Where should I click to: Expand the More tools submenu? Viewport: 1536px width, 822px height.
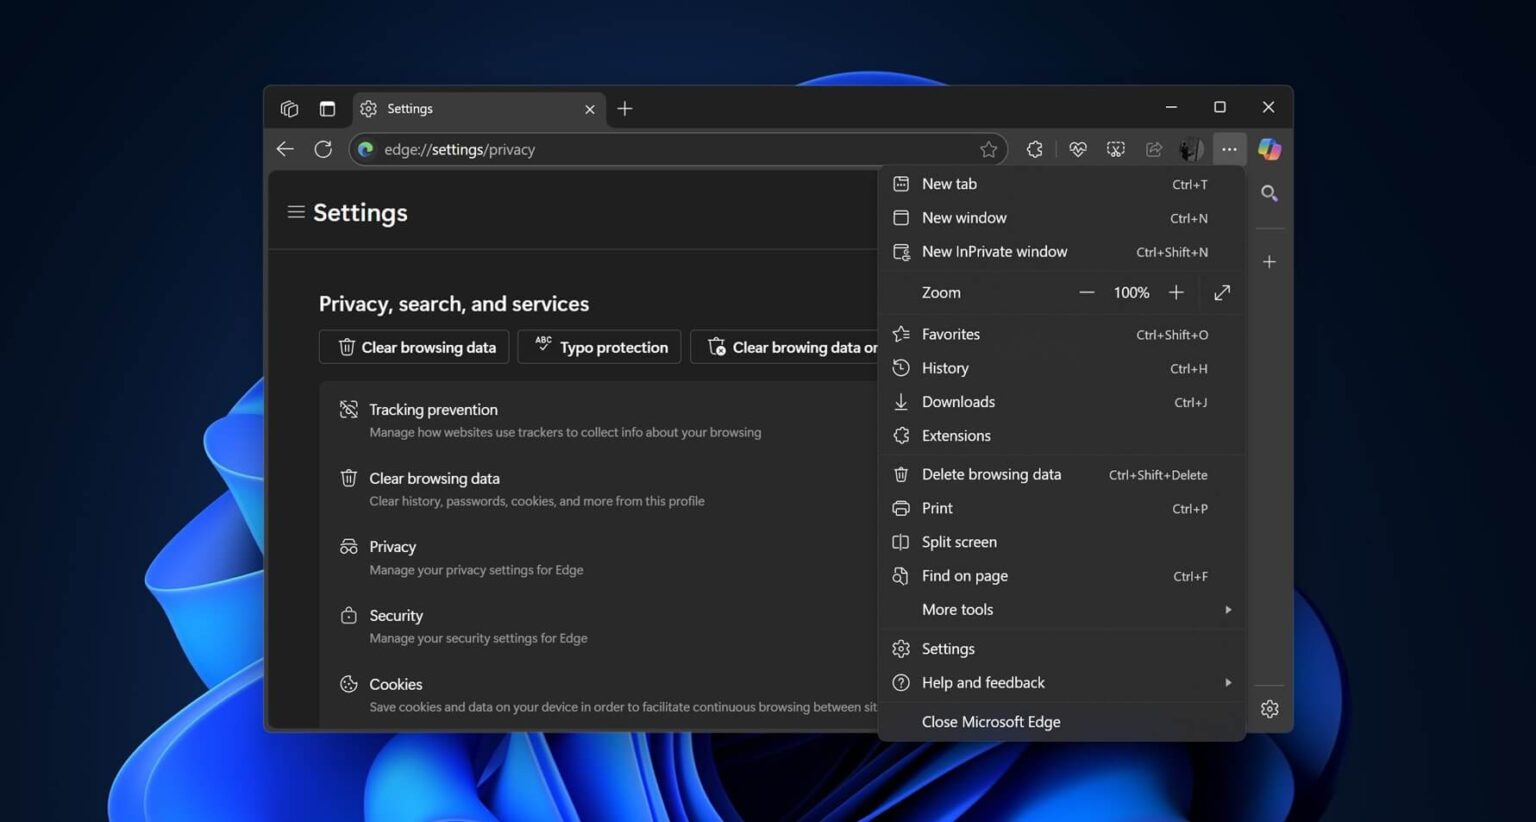click(957, 609)
